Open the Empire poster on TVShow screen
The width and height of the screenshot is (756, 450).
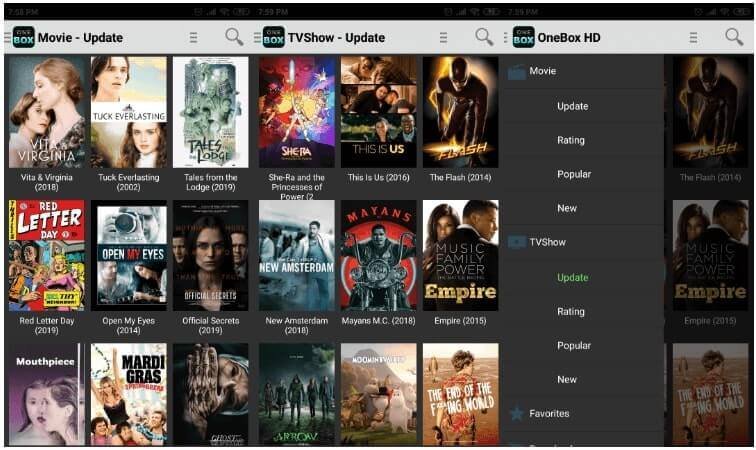point(460,255)
